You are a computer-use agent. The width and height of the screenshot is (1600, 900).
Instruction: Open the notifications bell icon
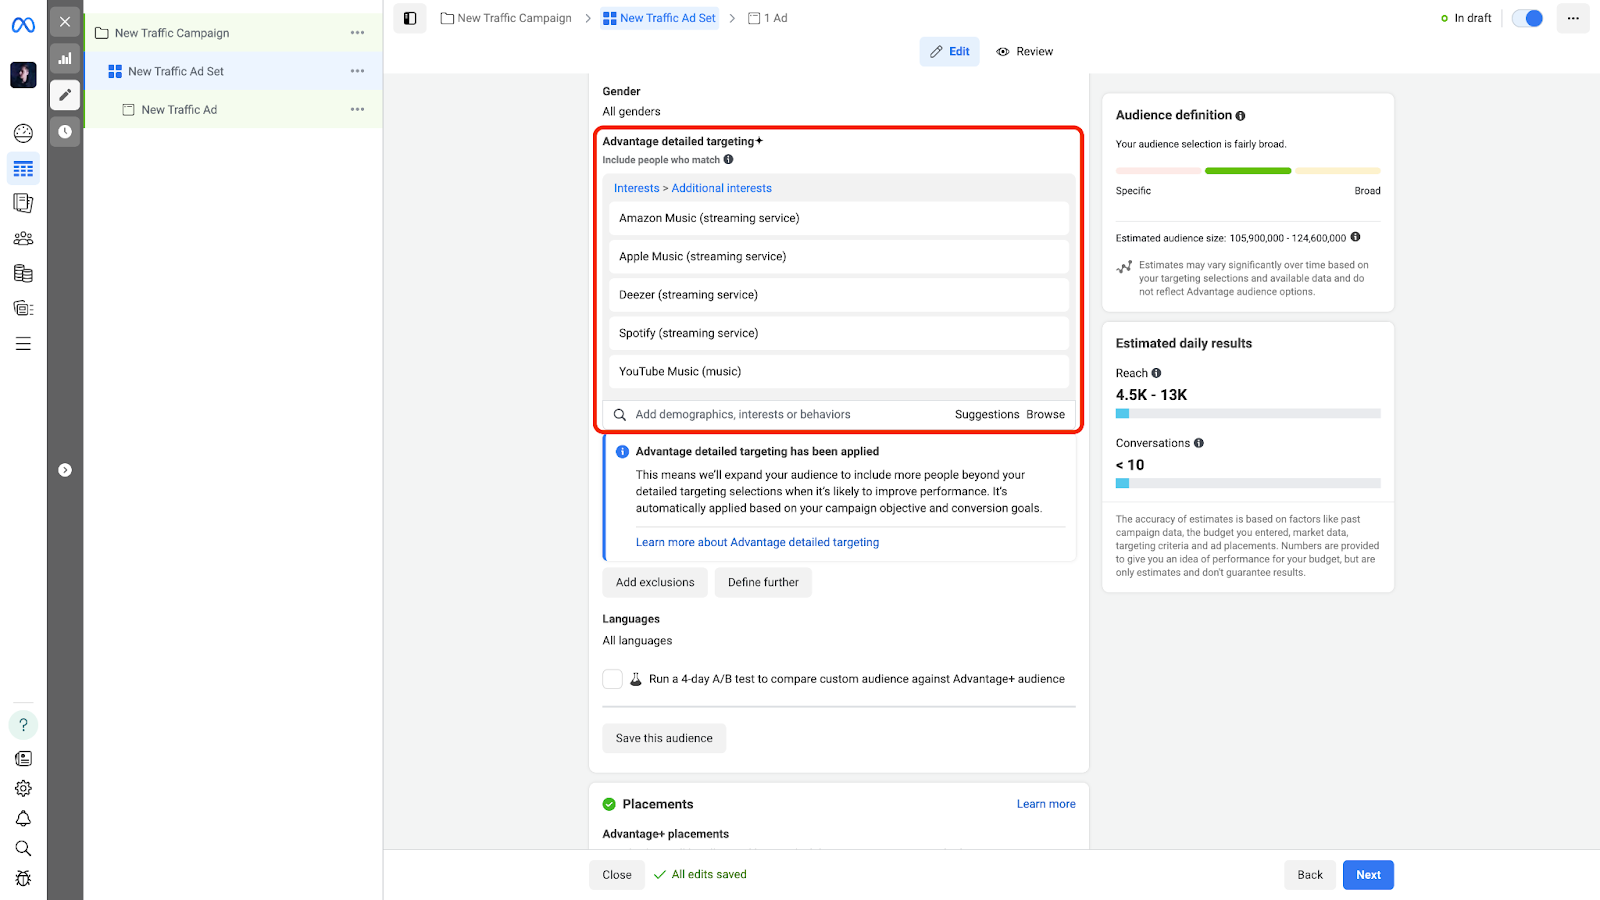pos(23,819)
